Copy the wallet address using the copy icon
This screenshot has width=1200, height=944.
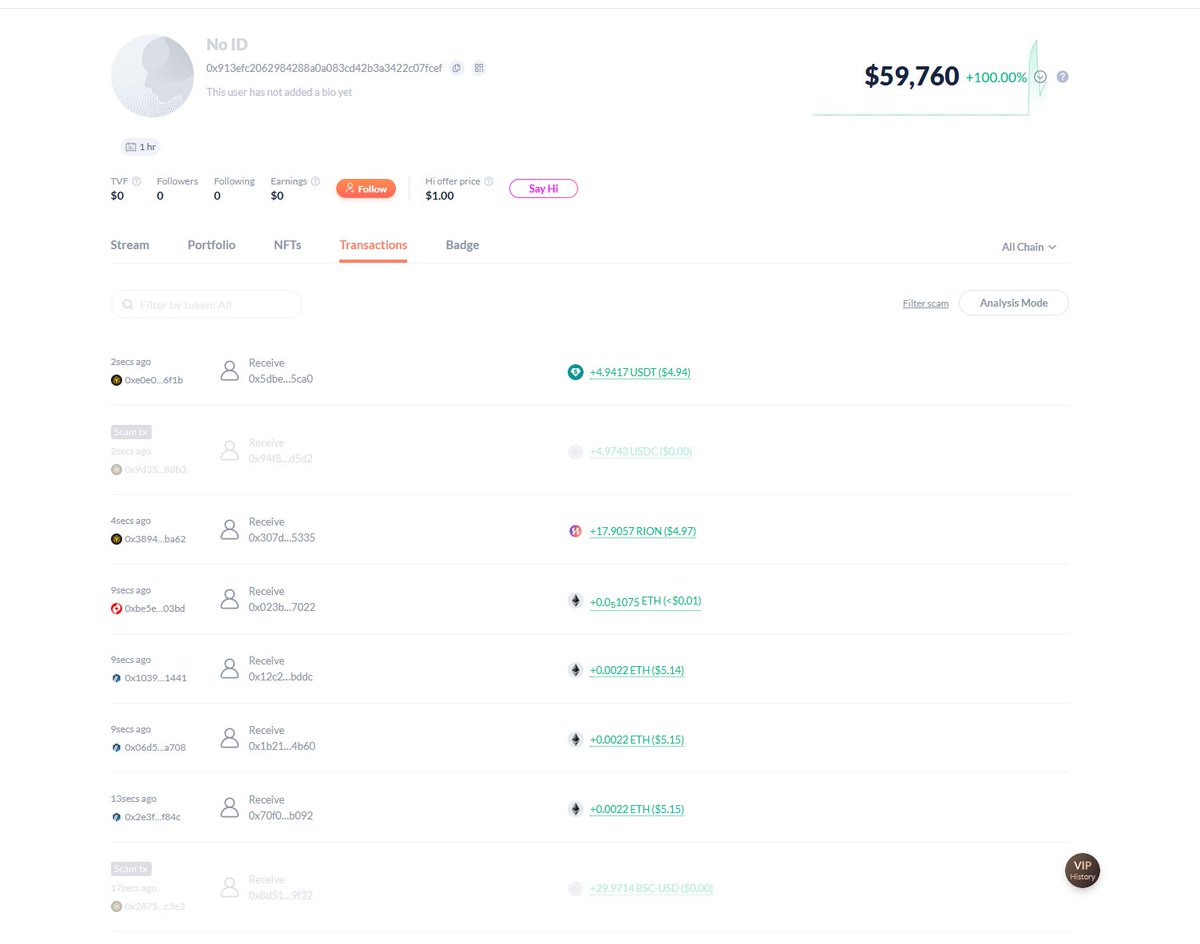click(456, 68)
